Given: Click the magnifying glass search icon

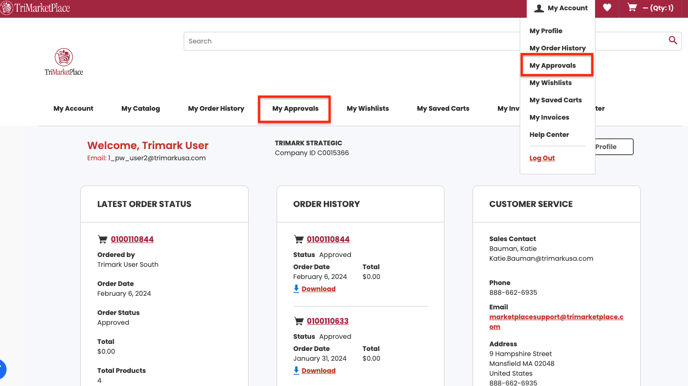Looking at the screenshot, I should (673, 40).
